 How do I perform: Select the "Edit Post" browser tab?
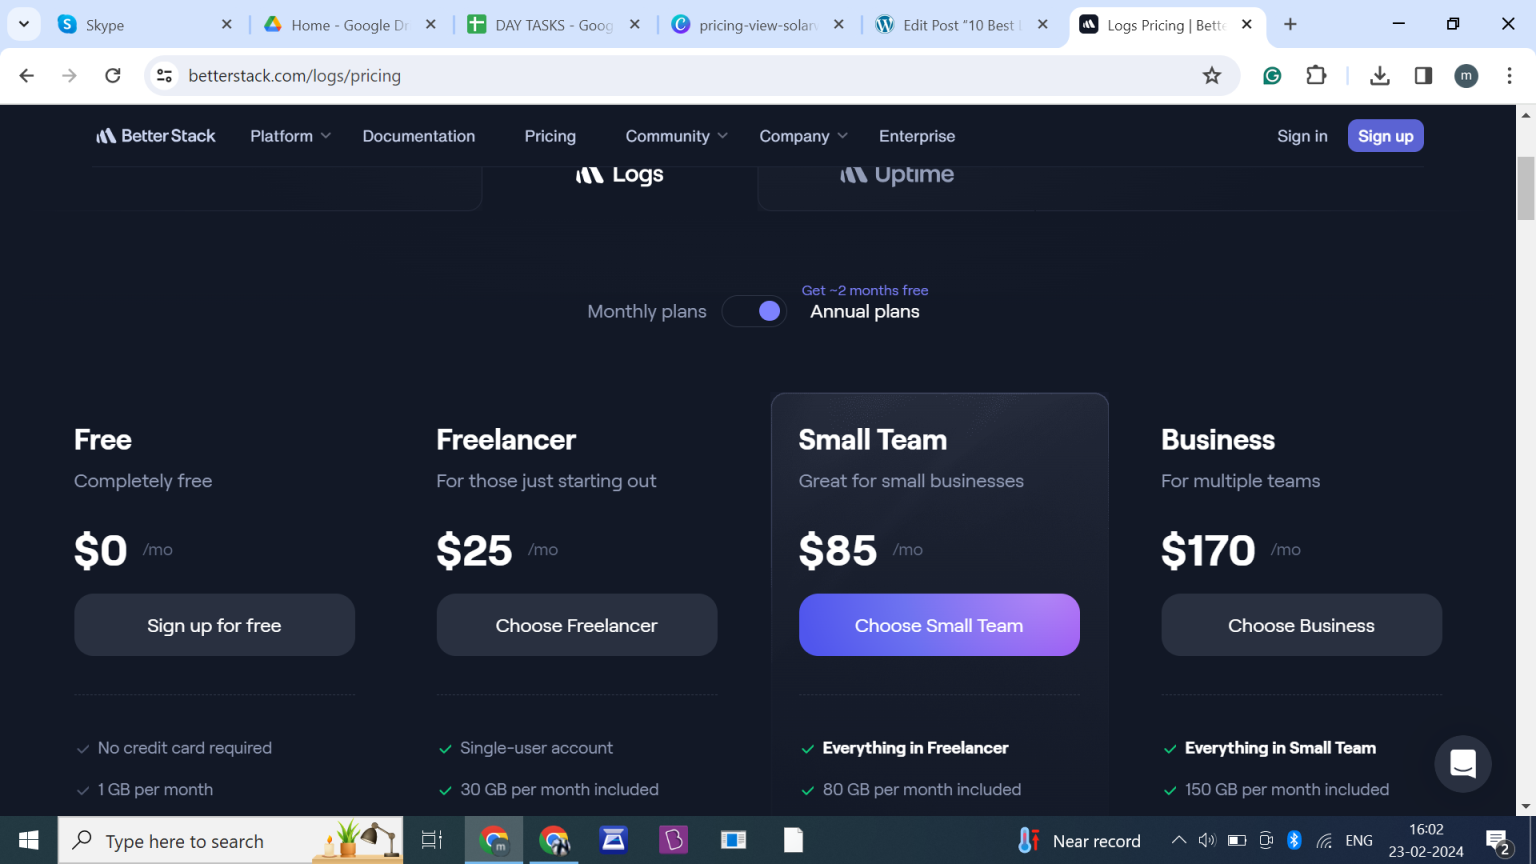coord(955,24)
